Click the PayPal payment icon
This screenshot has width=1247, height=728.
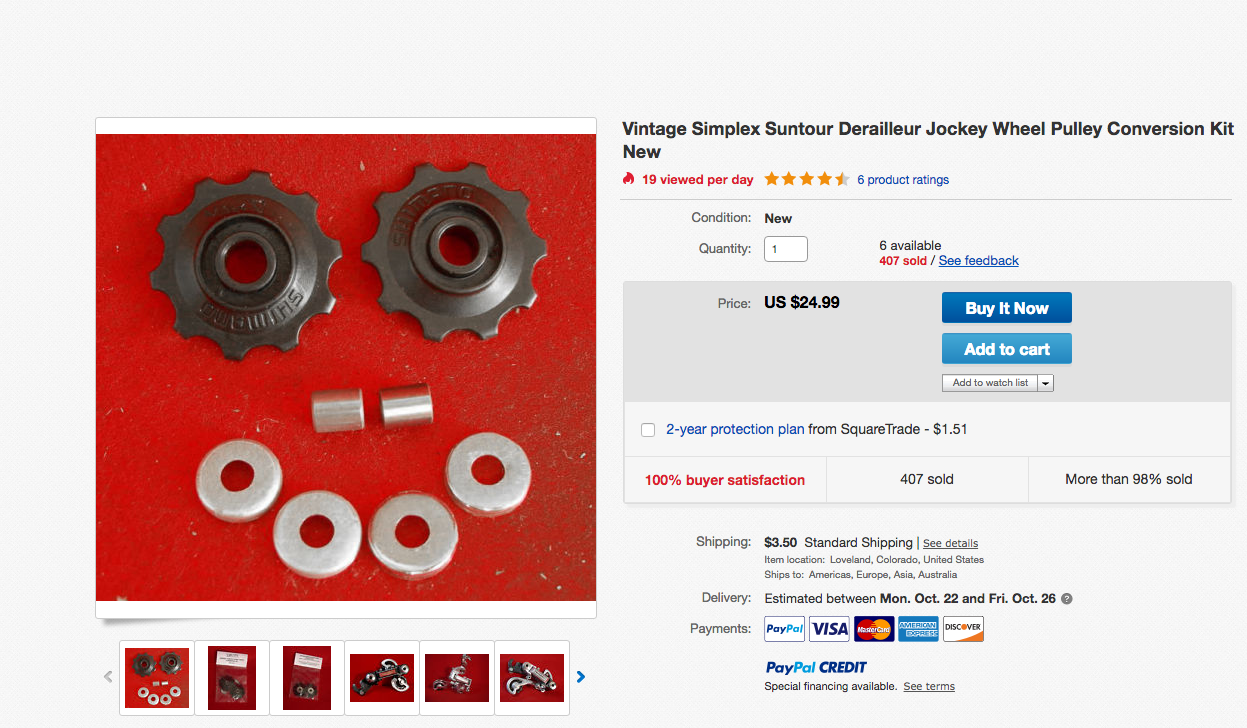click(785, 629)
